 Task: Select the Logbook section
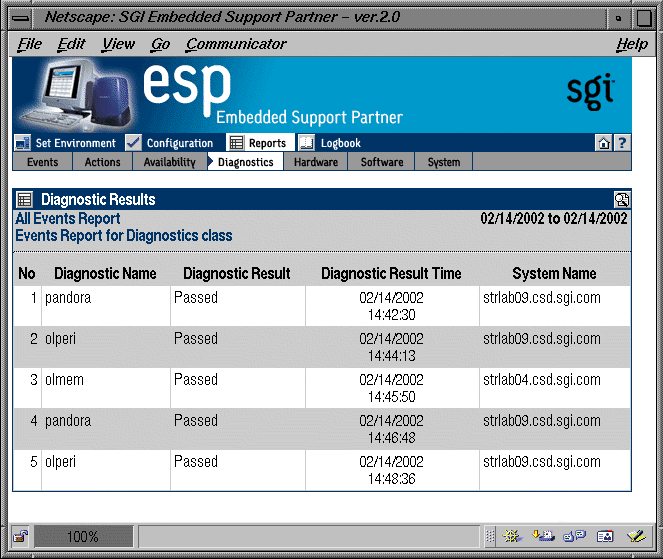340,143
